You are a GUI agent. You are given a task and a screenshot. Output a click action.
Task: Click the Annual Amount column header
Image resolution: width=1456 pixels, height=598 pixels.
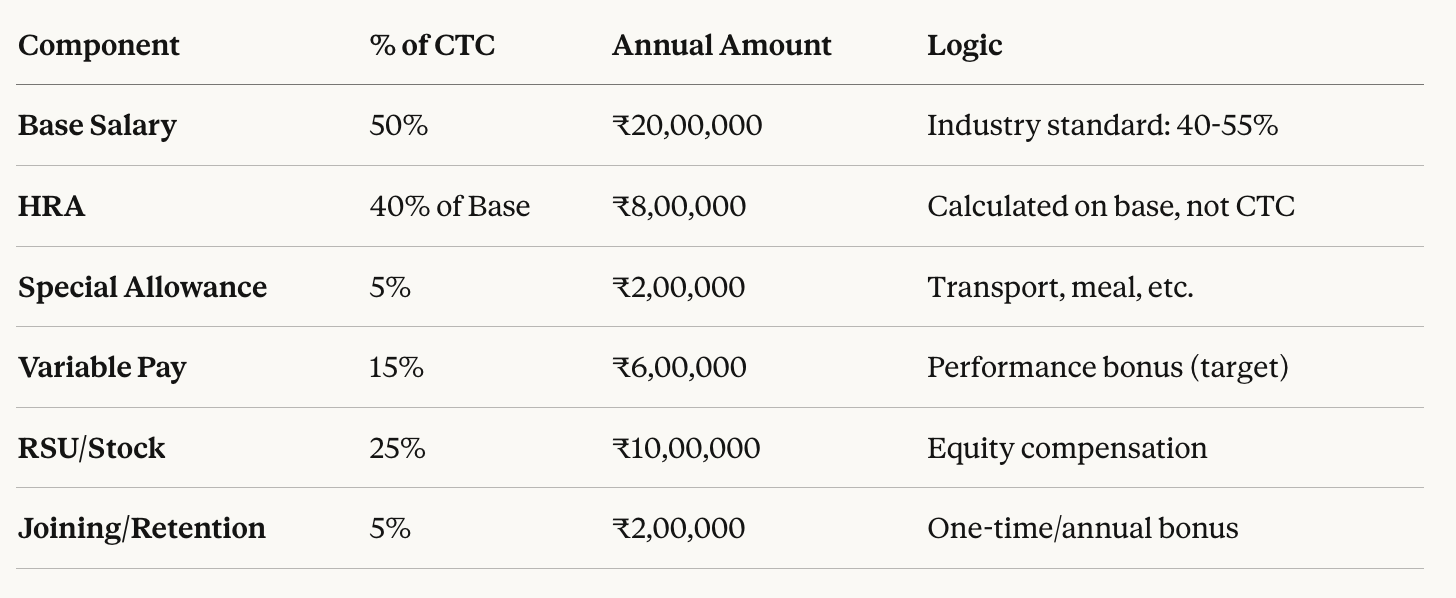(721, 45)
